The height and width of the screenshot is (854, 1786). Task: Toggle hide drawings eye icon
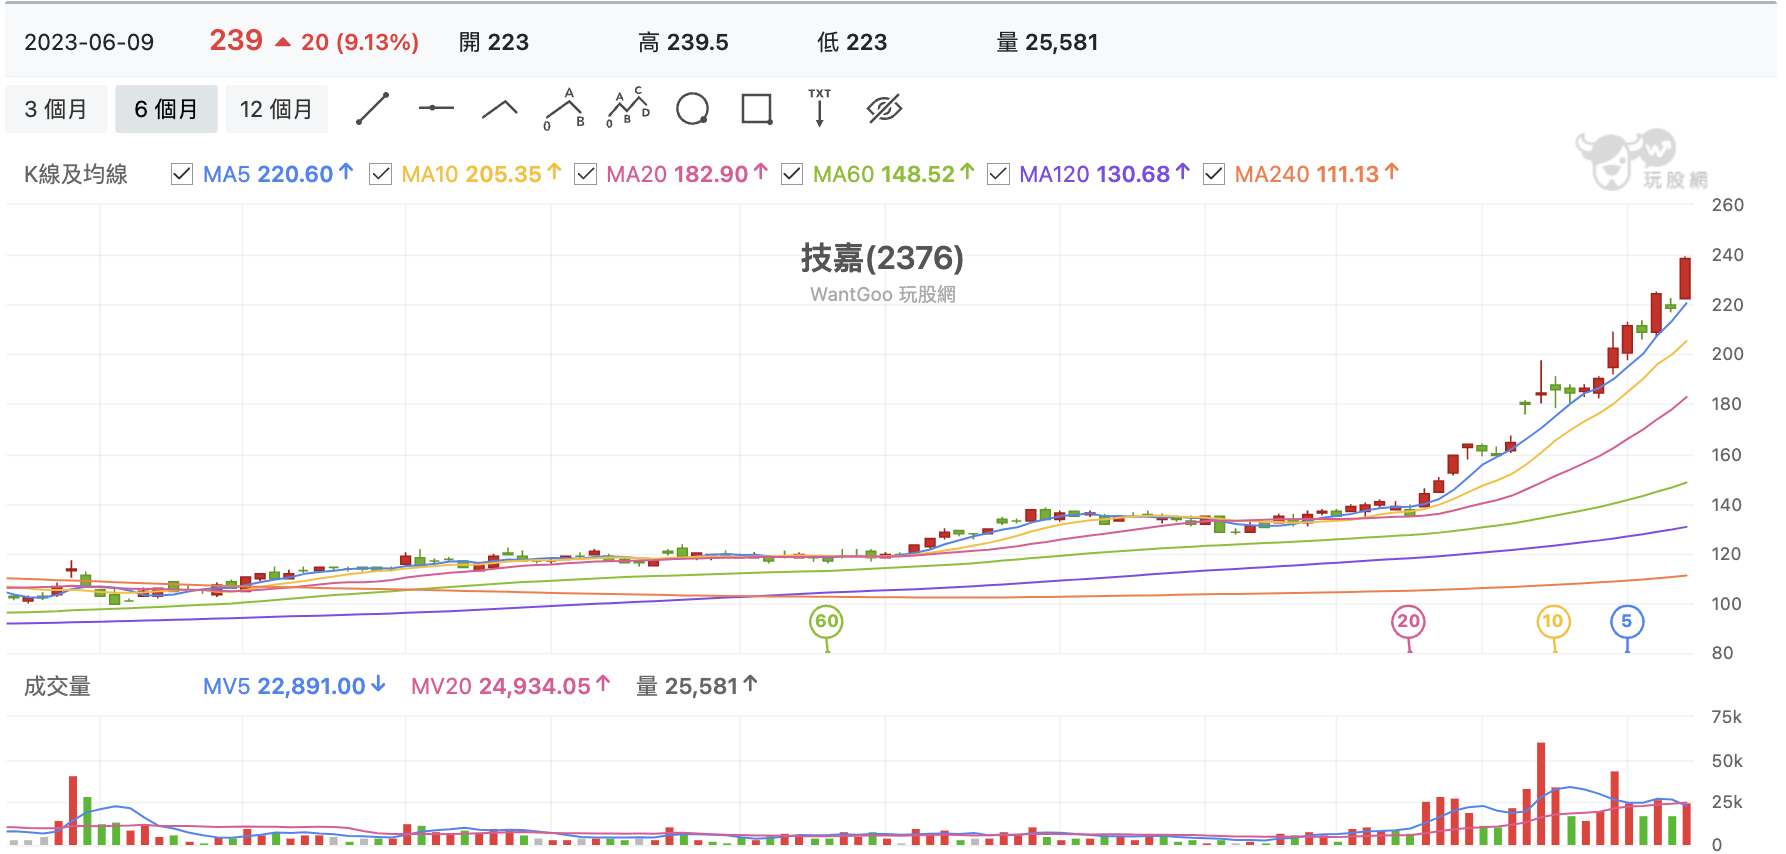884,109
